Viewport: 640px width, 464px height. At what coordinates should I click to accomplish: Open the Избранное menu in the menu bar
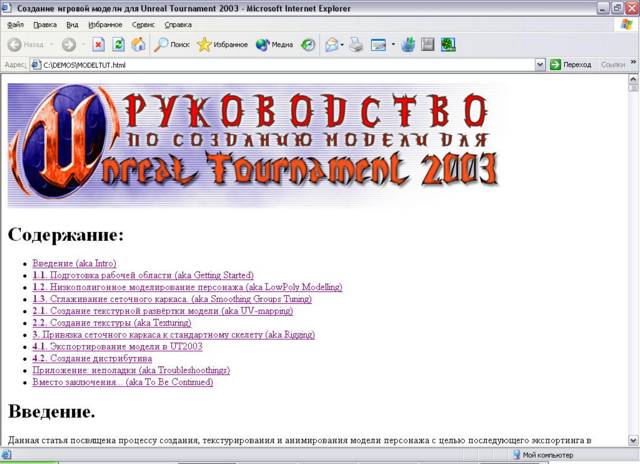tap(105, 25)
